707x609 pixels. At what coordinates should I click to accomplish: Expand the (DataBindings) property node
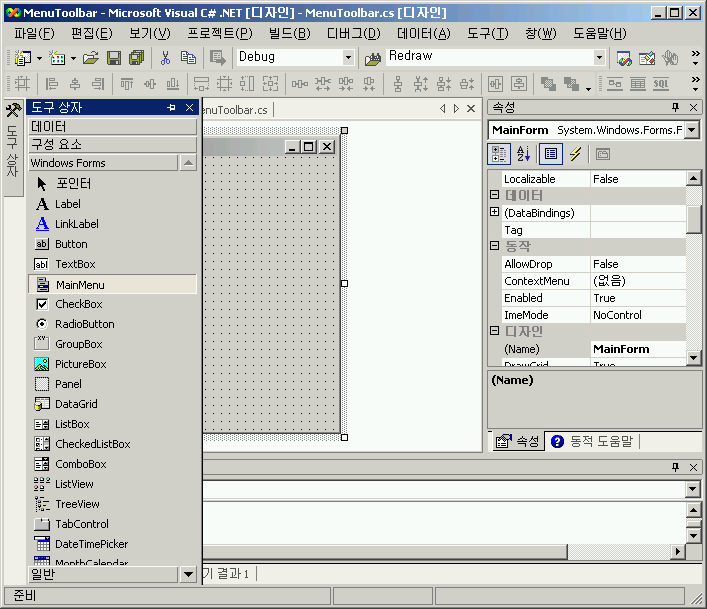click(494, 213)
